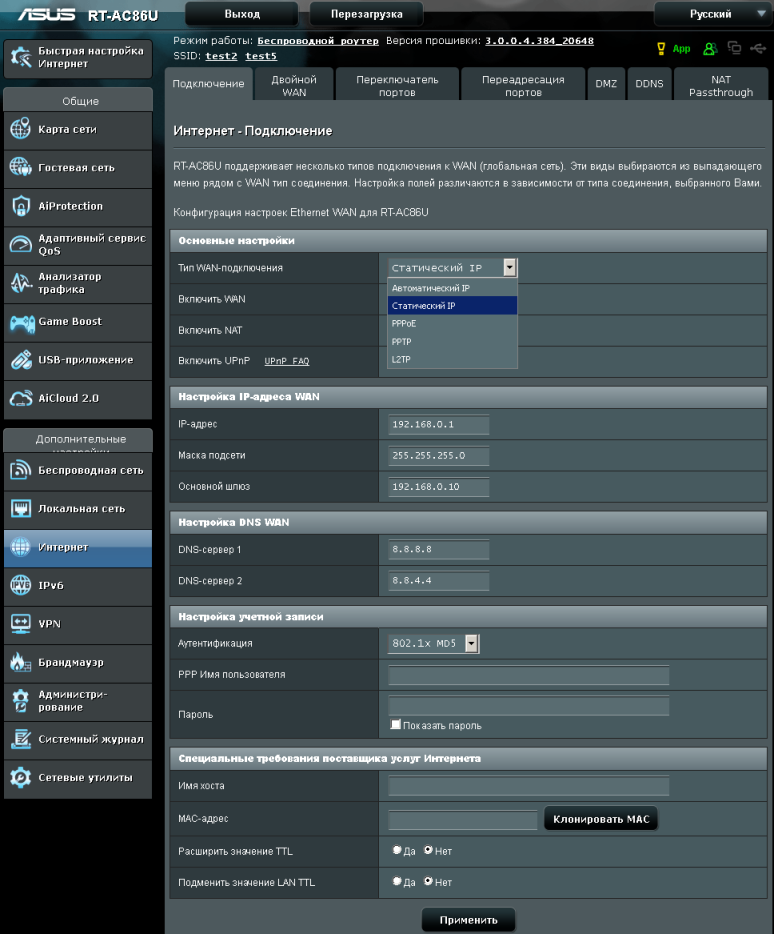Open AiCloud 2.0 cloud icon
Viewport: 774px width, 934px height.
tap(20, 398)
